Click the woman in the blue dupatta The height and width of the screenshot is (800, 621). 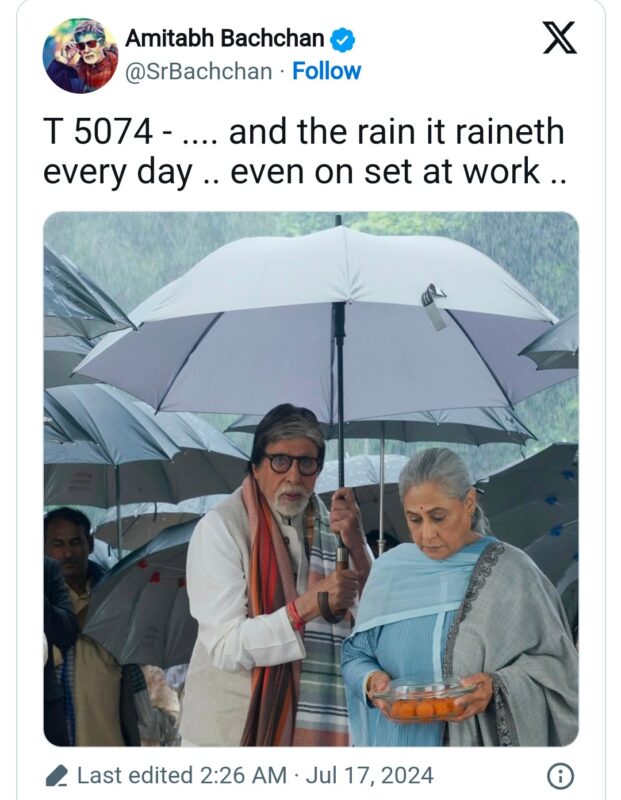(x=459, y=597)
